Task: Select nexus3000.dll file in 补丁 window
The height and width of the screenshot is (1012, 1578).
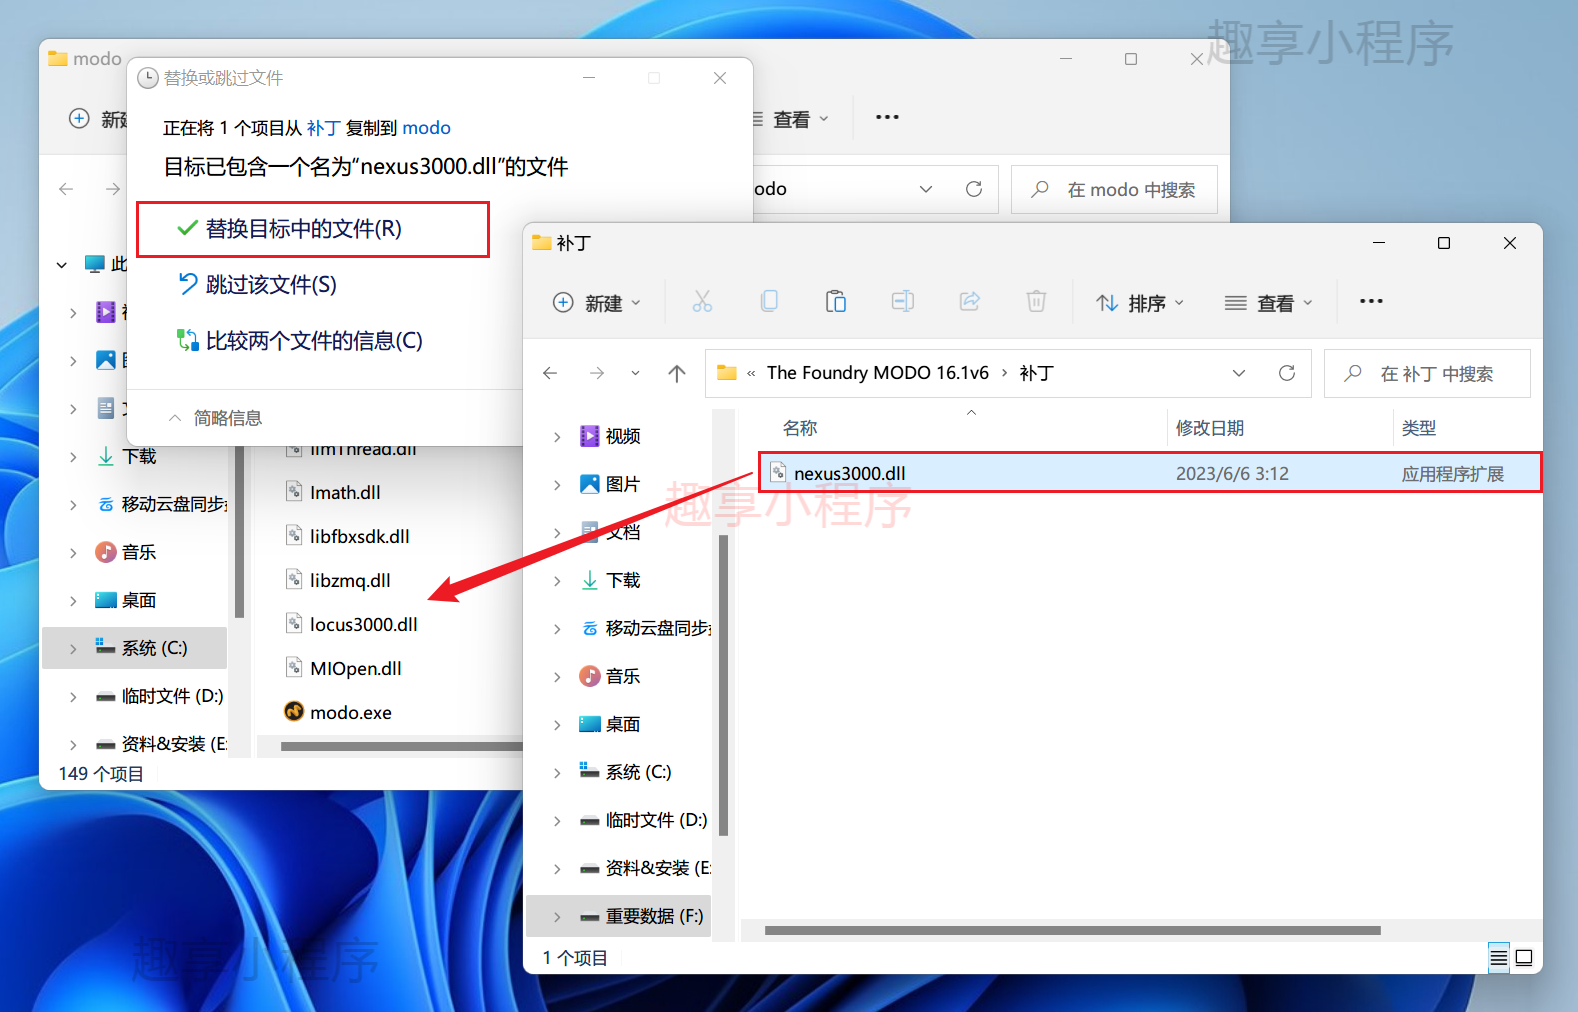Action: (x=1150, y=473)
